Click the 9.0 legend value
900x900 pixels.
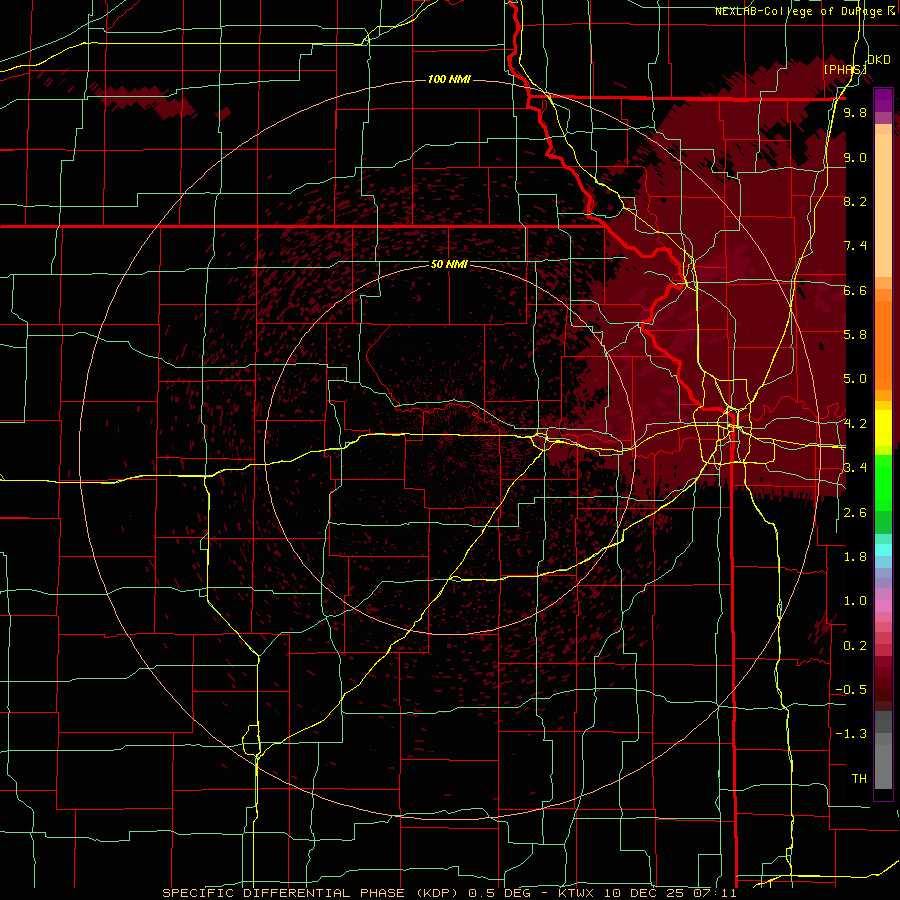point(855,157)
